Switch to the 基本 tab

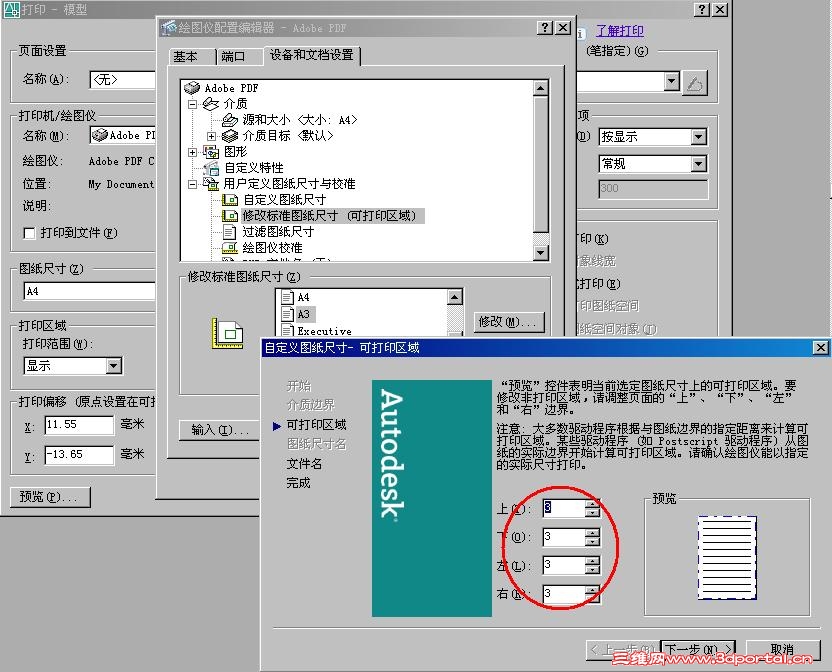tap(186, 57)
